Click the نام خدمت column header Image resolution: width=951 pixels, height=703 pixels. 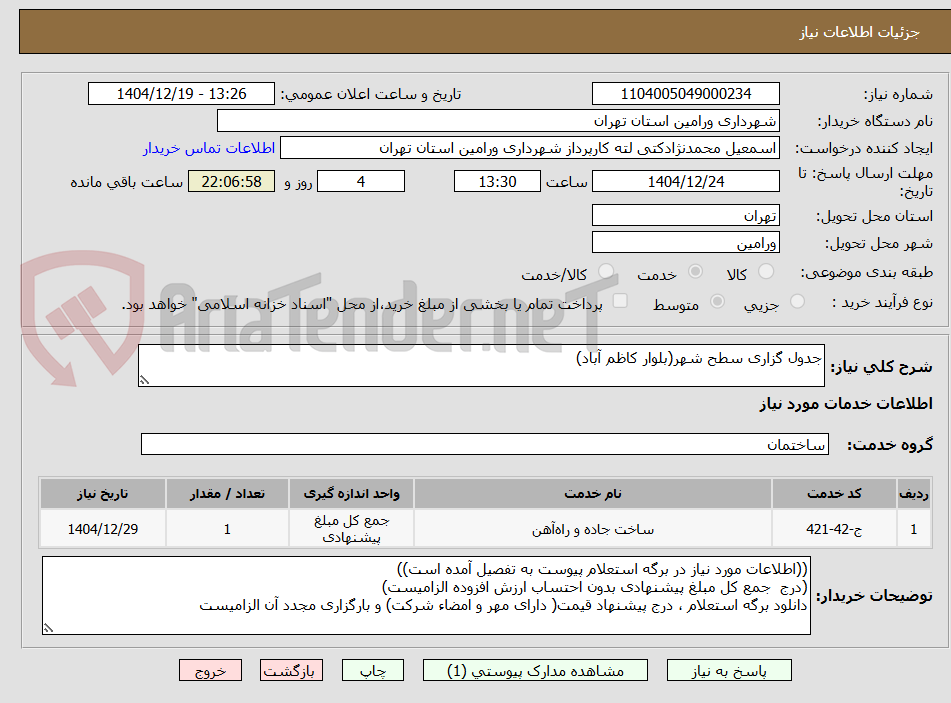coord(593,494)
